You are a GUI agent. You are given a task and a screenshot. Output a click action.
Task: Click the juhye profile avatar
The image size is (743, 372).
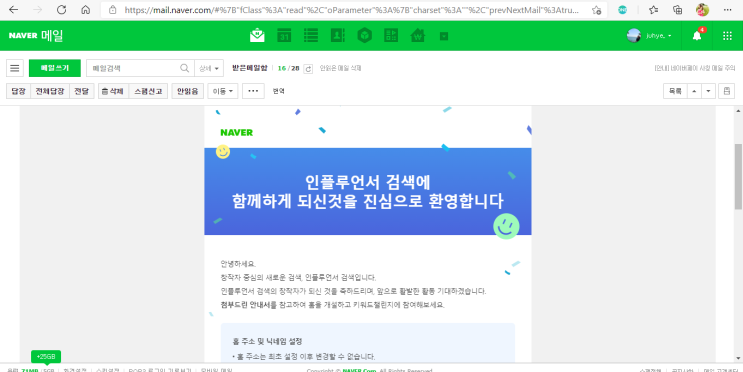(634, 36)
